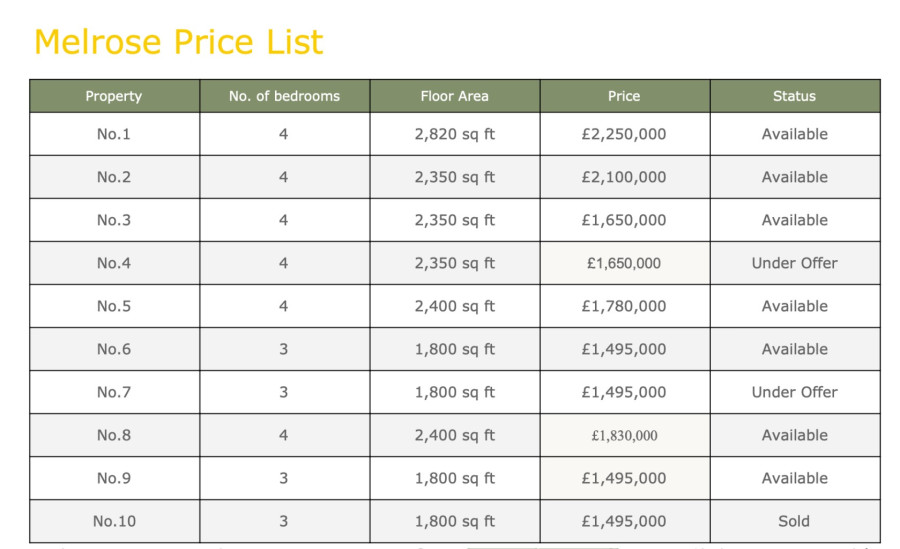This screenshot has width=900, height=549.
Task: Click the No.6 property cell
Action: (114, 349)
